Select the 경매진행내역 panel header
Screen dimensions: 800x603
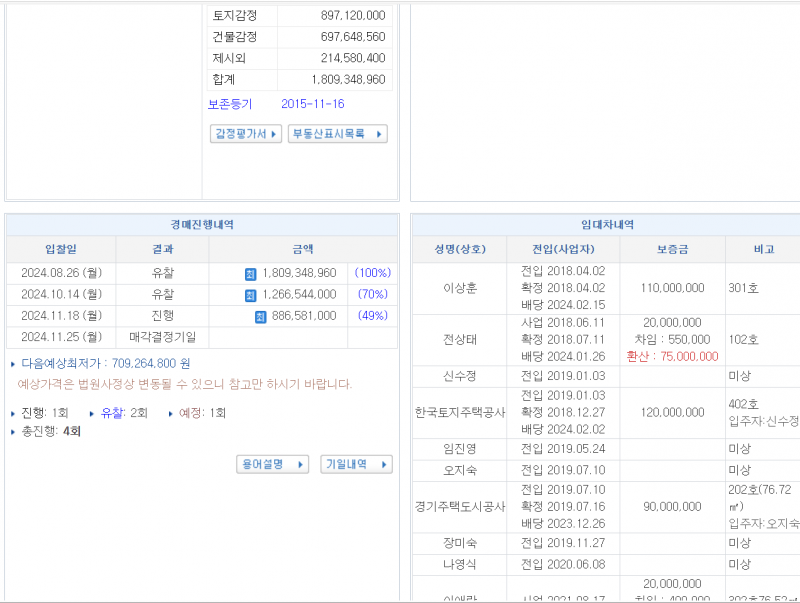tap(200, 225)
